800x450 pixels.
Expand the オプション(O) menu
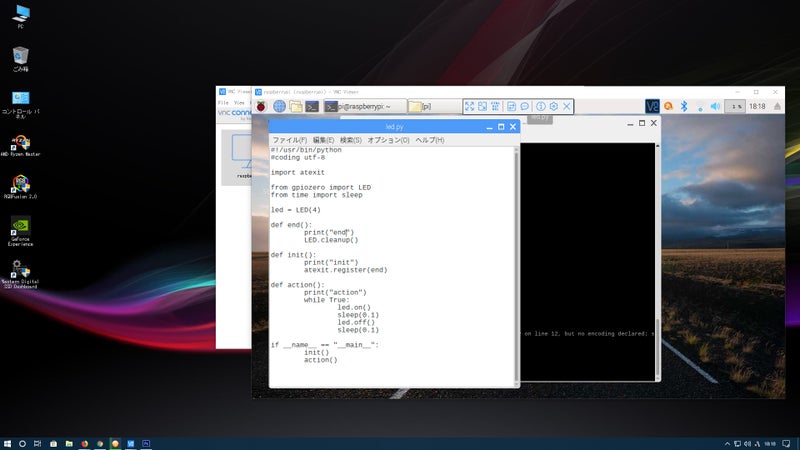pyautogui.click(x=389, y=140)
